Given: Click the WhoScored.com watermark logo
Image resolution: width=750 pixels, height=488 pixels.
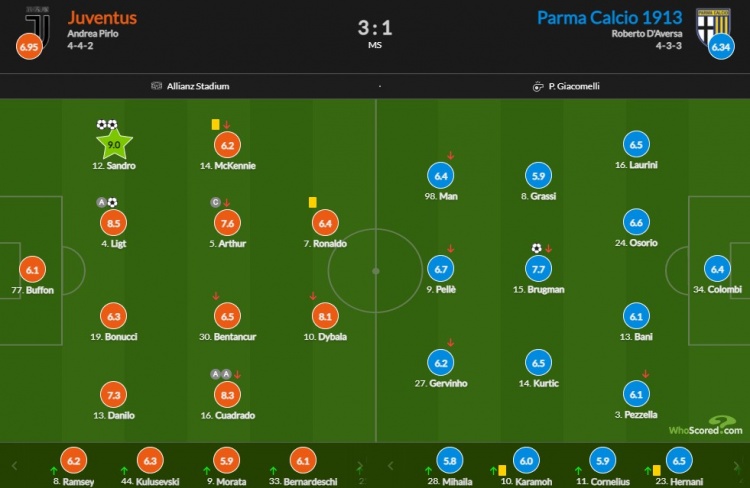Looking at the screenshot, I should [706, 426].
